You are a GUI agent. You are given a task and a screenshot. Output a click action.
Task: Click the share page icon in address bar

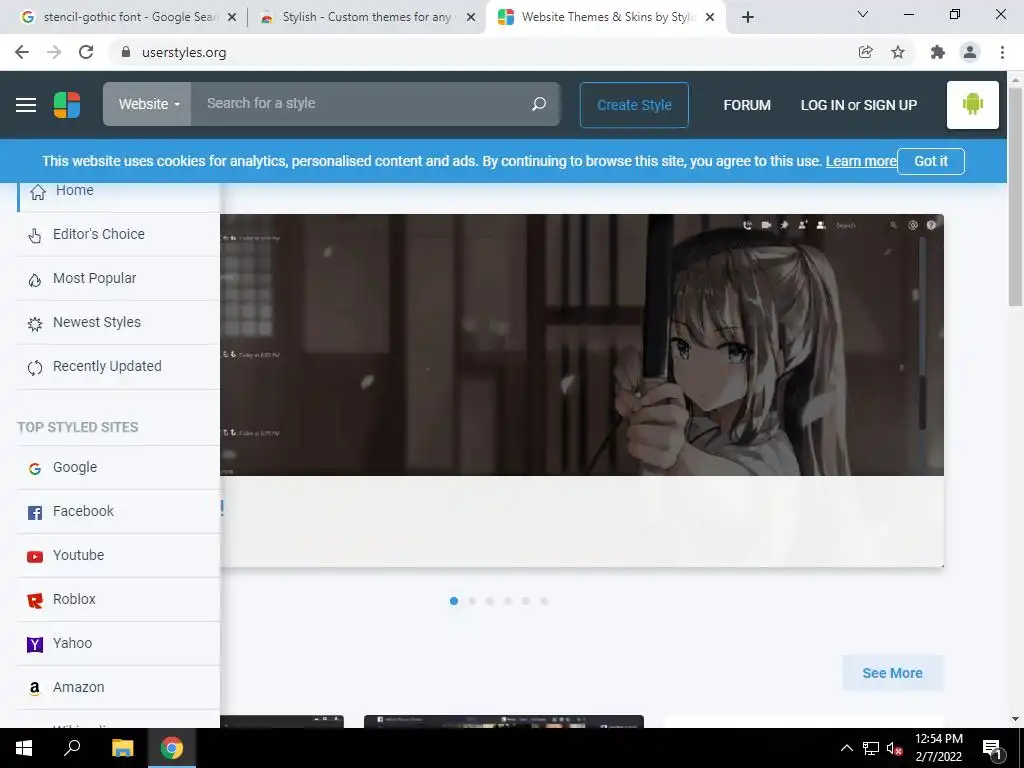coord(865,52)
